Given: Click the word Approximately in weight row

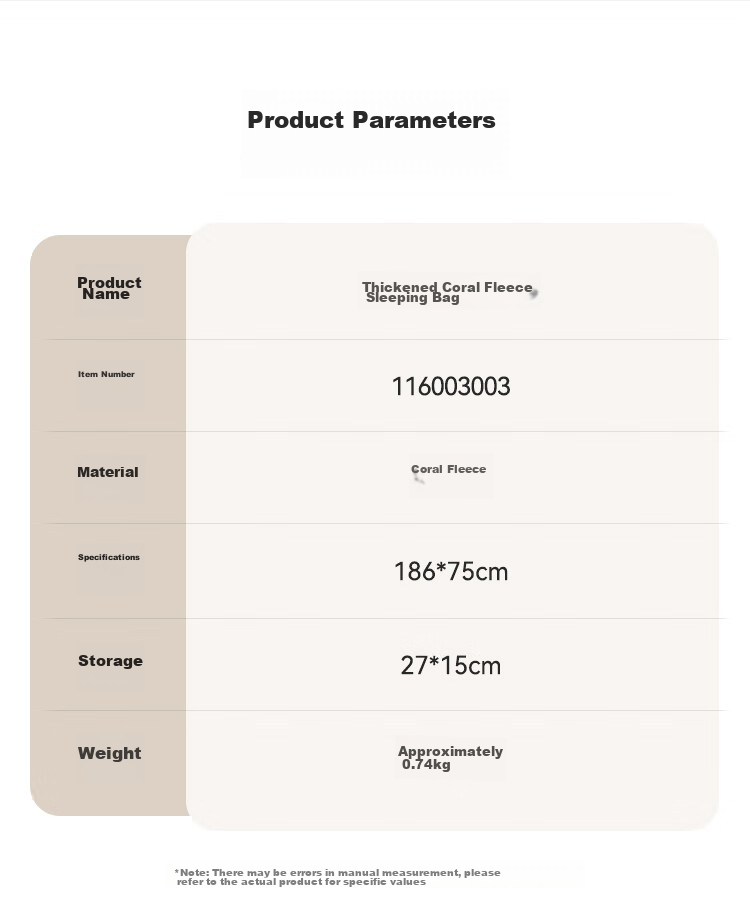Looking at the screenshot, I should [450, 751].
